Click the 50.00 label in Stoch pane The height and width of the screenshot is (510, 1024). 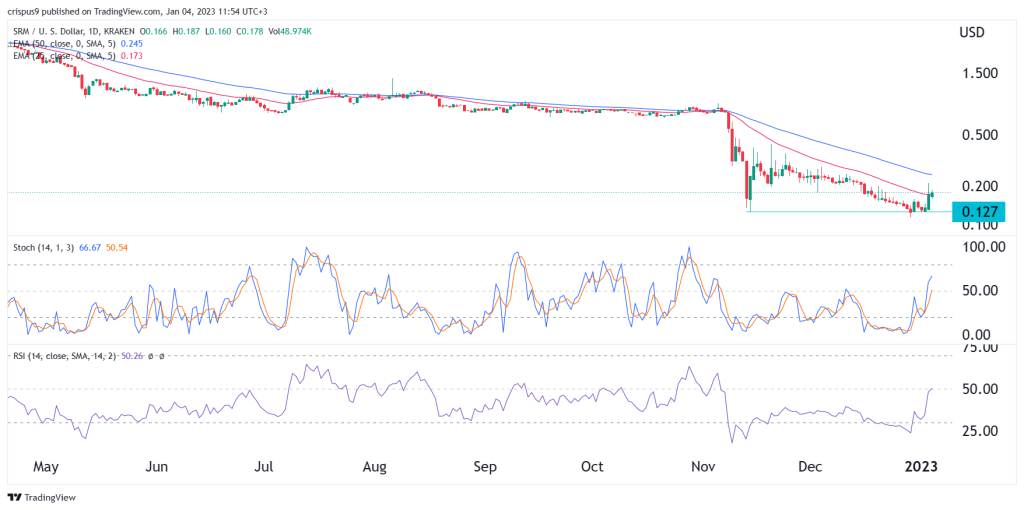[x=980, y=291]
